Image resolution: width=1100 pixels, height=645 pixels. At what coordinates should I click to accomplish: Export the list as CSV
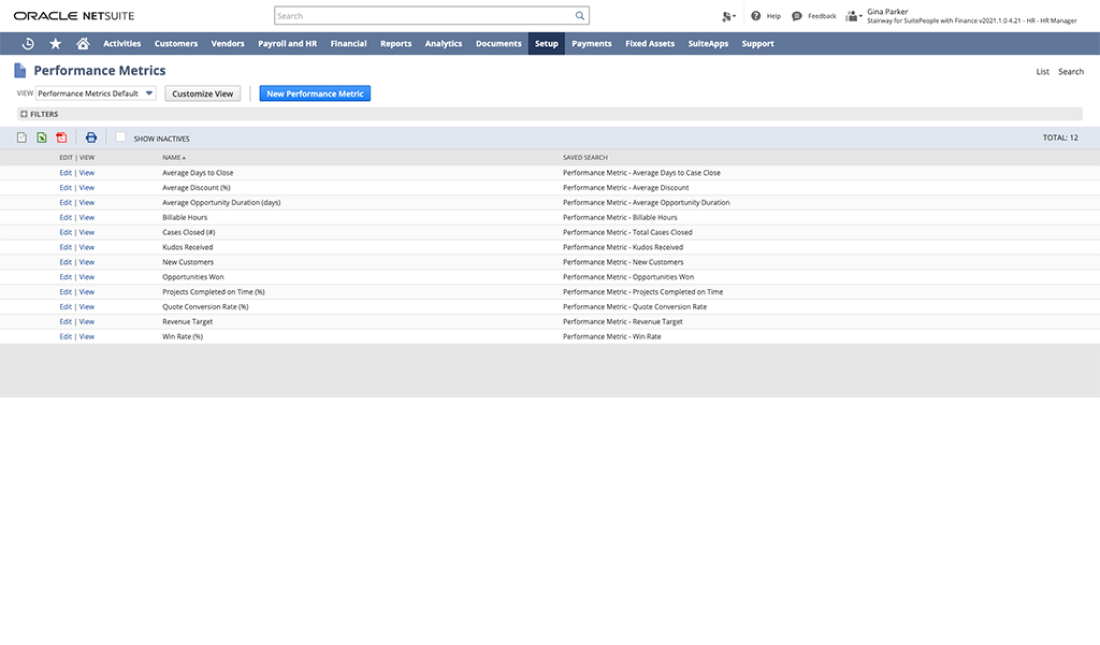22,138
